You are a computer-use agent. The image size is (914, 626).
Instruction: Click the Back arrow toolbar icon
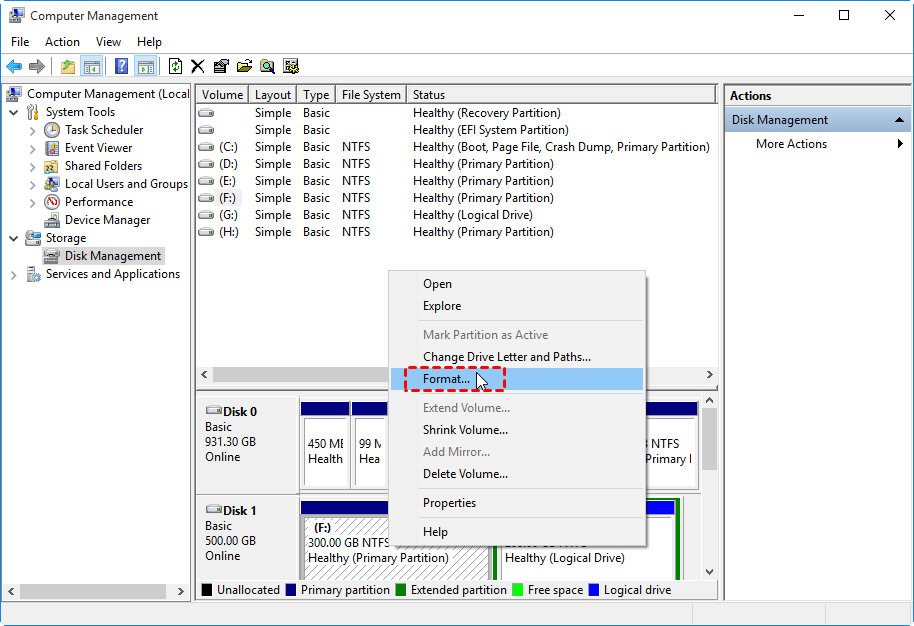click(x=14, y=66)
